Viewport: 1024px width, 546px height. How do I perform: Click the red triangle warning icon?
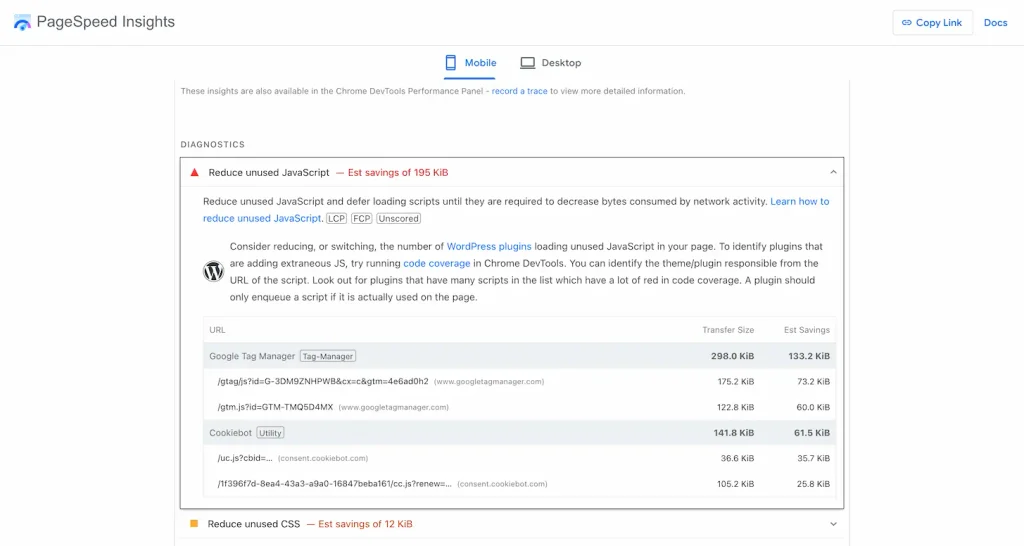tap(194, 172)
